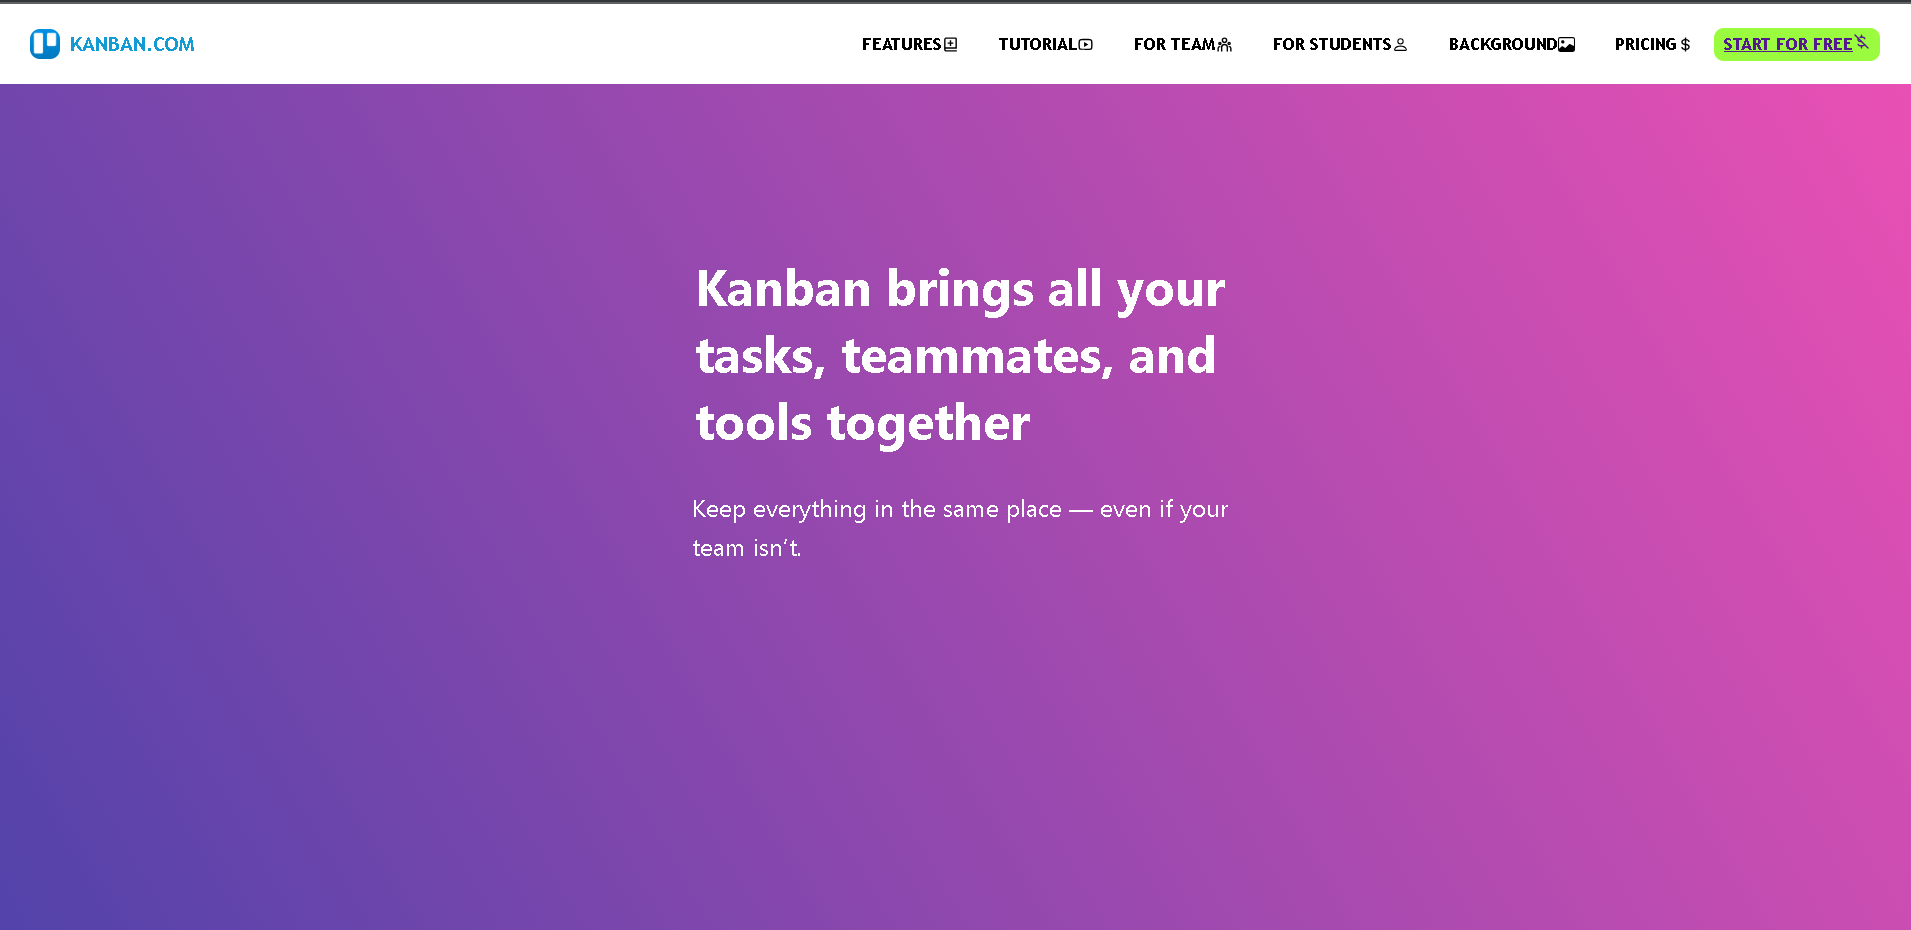Click the 'tools together' headline line
The width and height of the screenshot is (1911, 930).
click(x=863, y=423)
